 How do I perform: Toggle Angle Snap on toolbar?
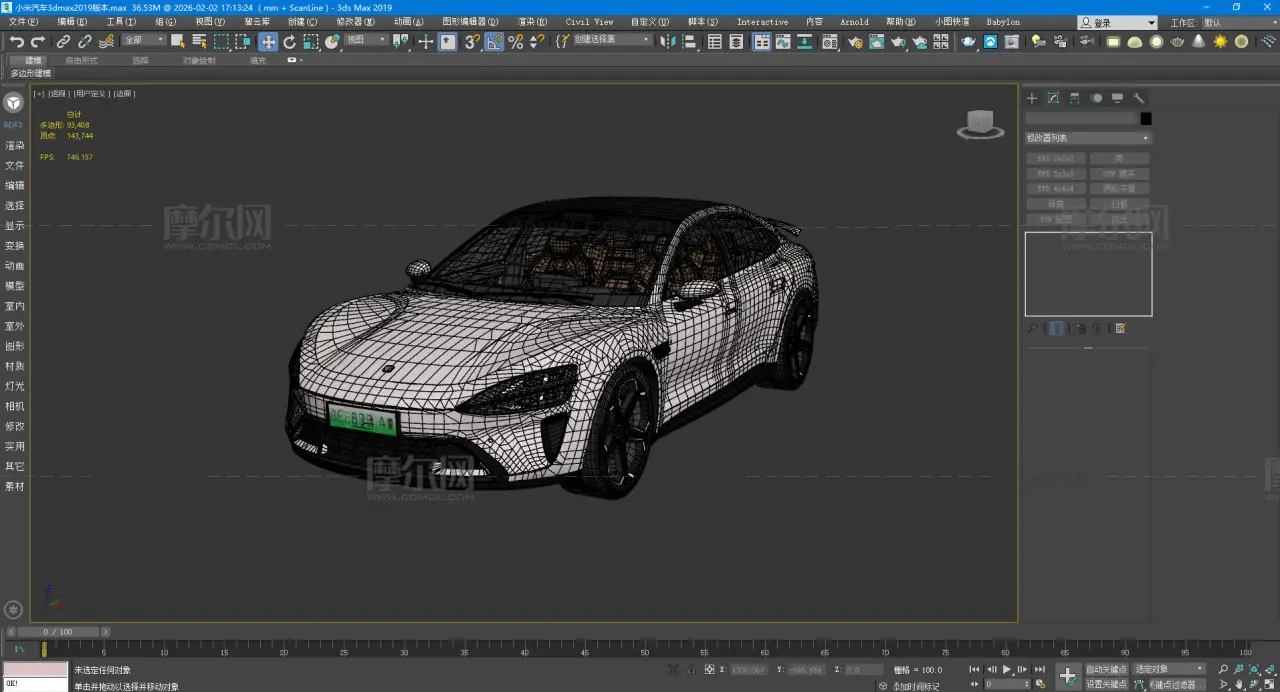494,42
